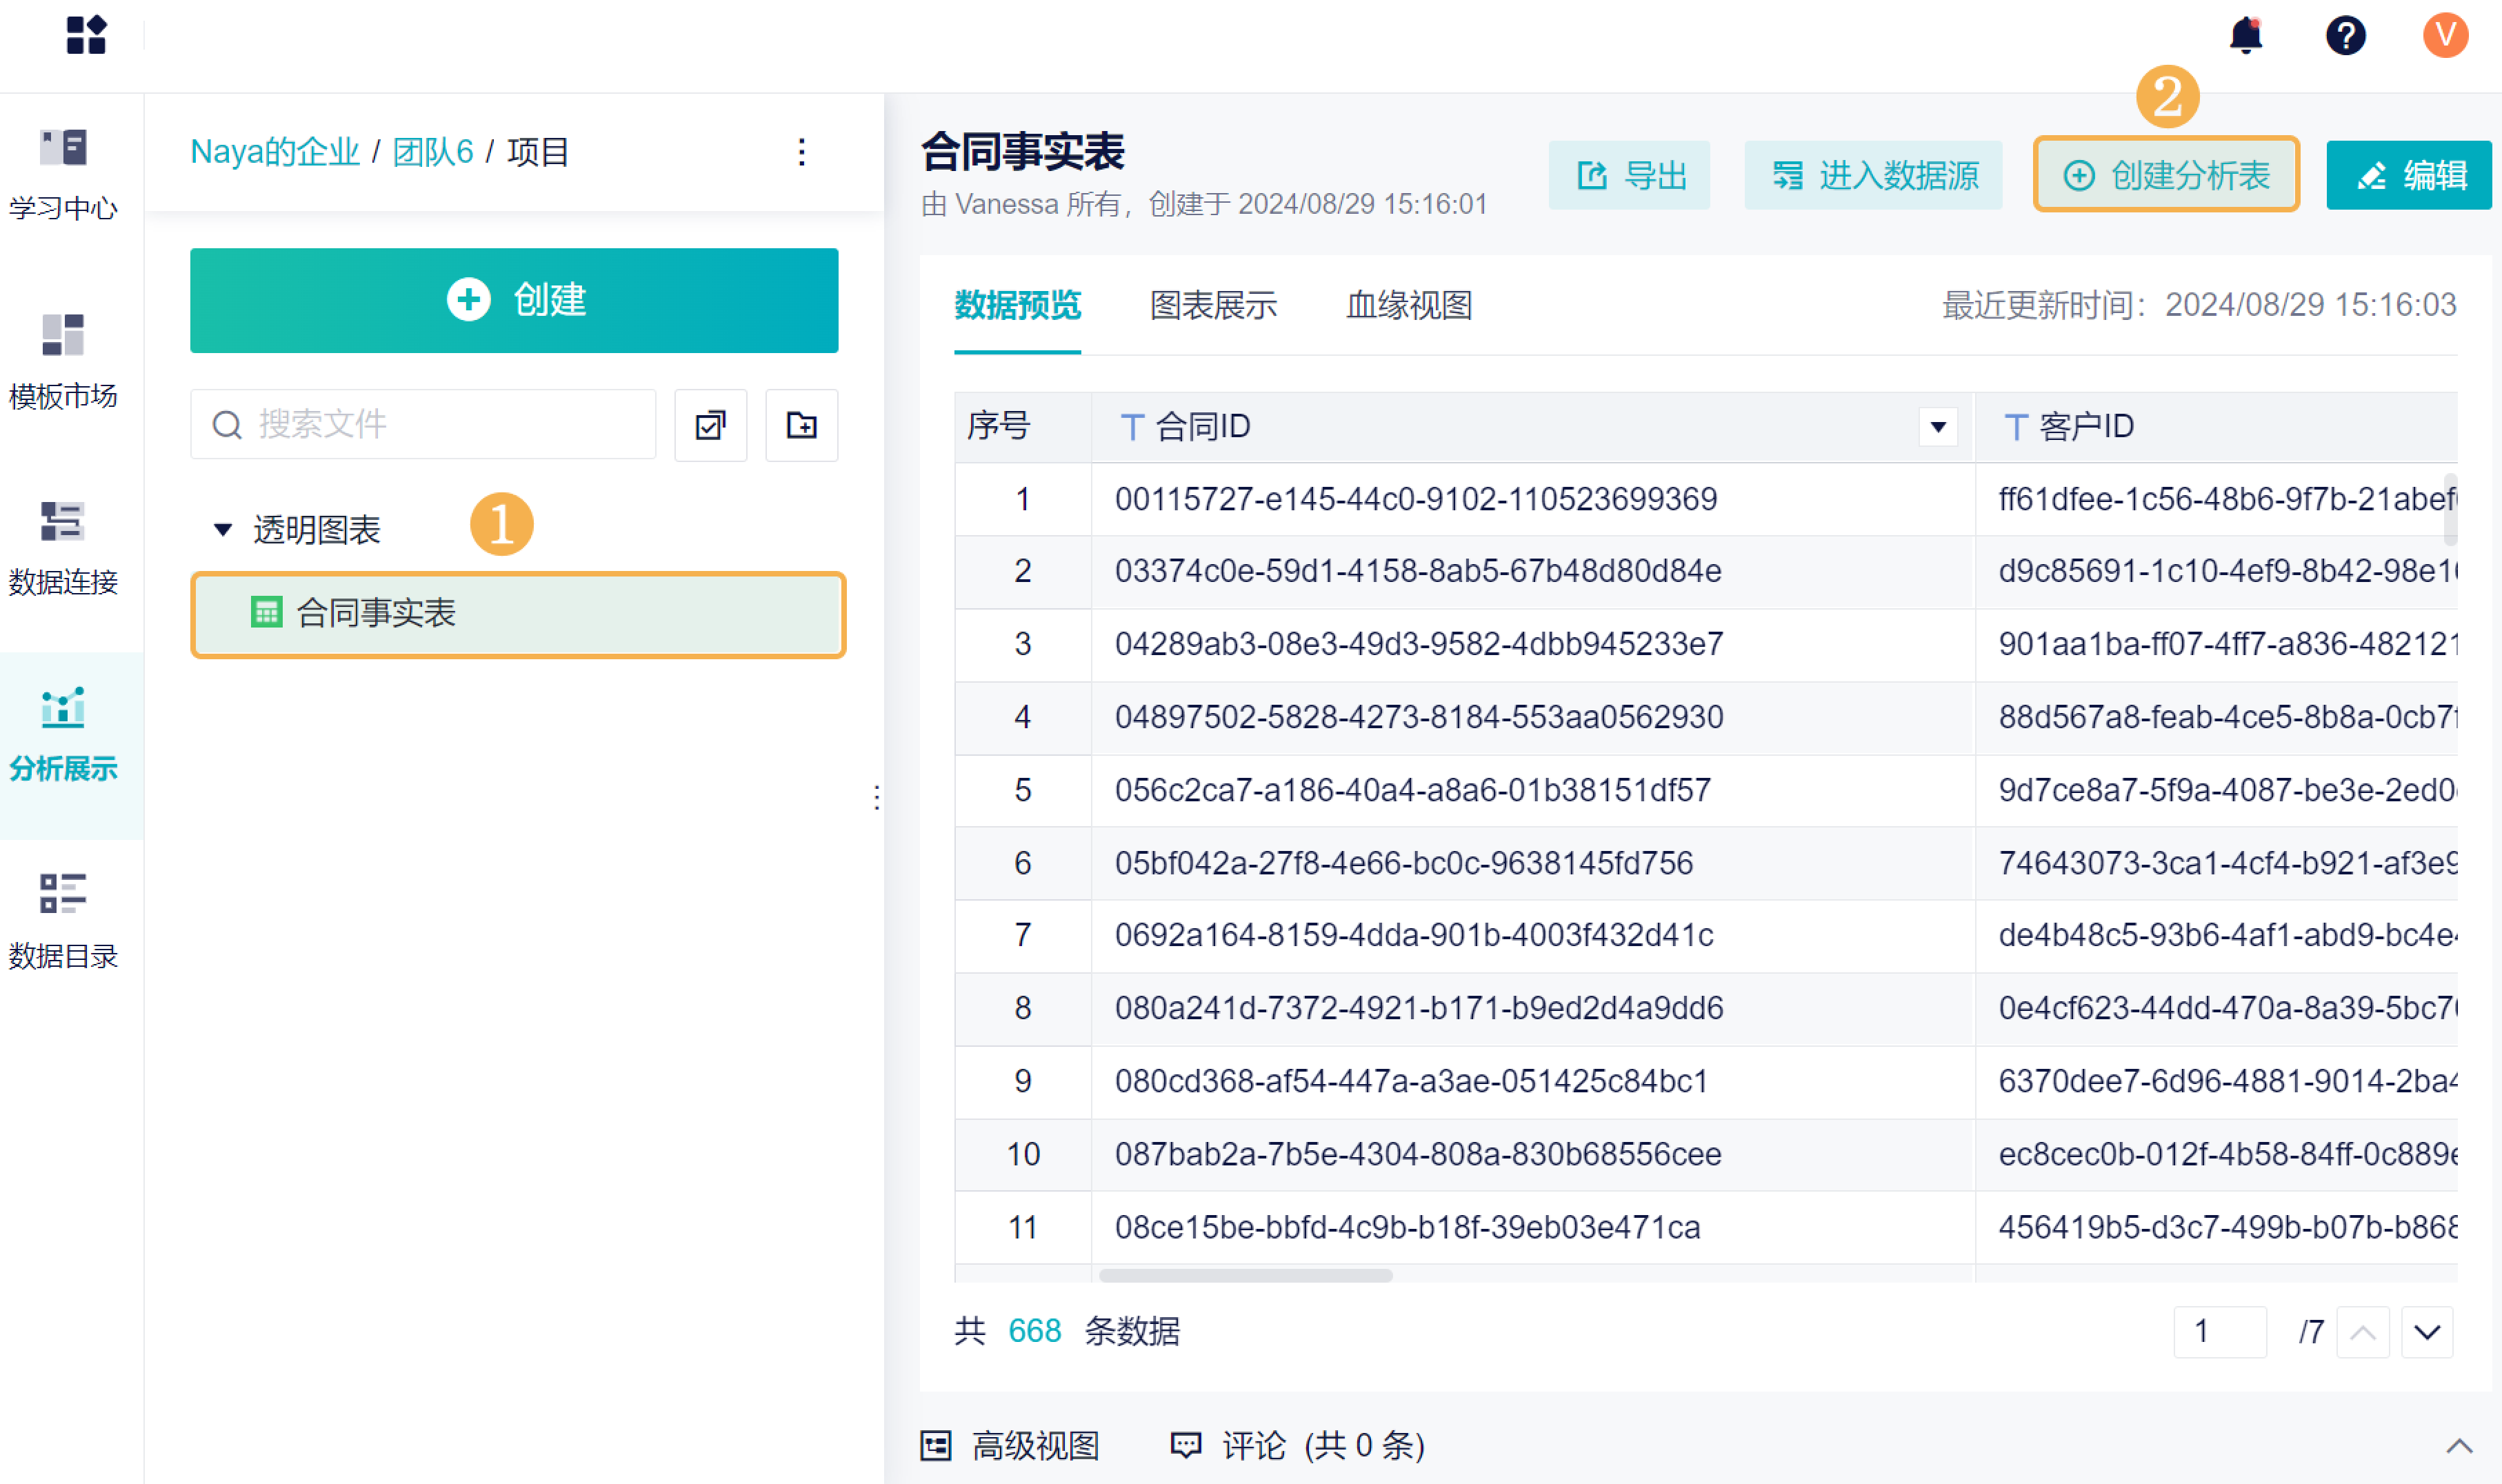Image resolution: width=2502 pixels, height=1484 pixels.
Task: Click row number 10 cell
Action: (1022, 1154)
